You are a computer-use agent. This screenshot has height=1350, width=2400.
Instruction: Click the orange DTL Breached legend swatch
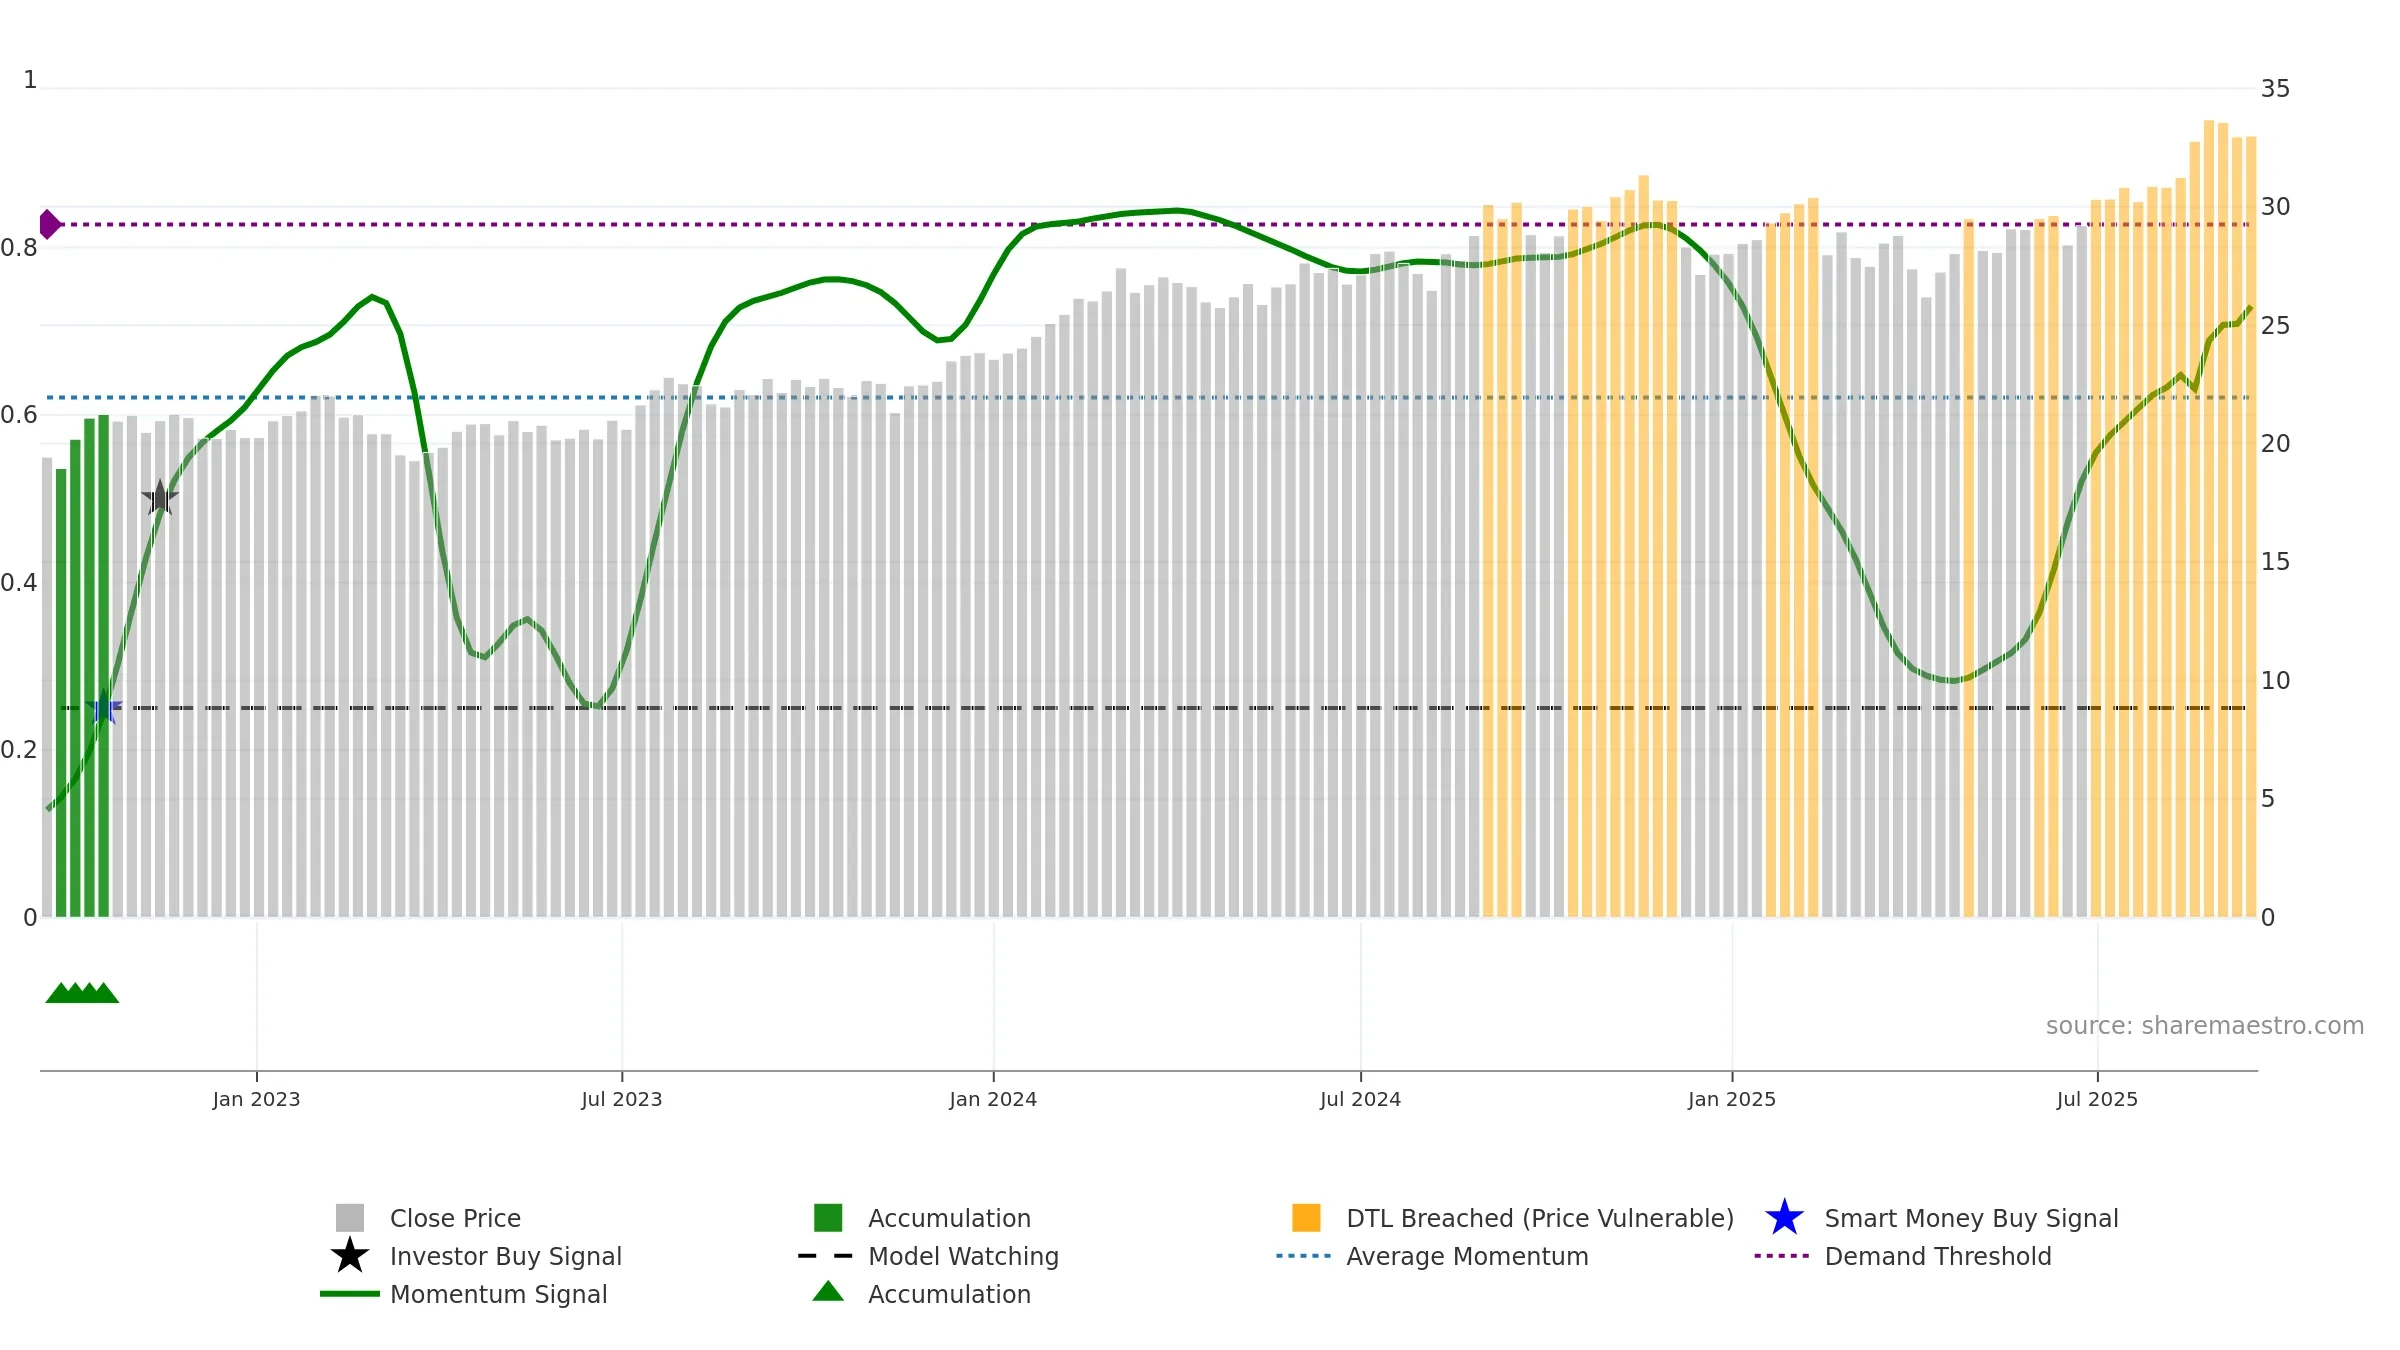tap(1306, 1218)
